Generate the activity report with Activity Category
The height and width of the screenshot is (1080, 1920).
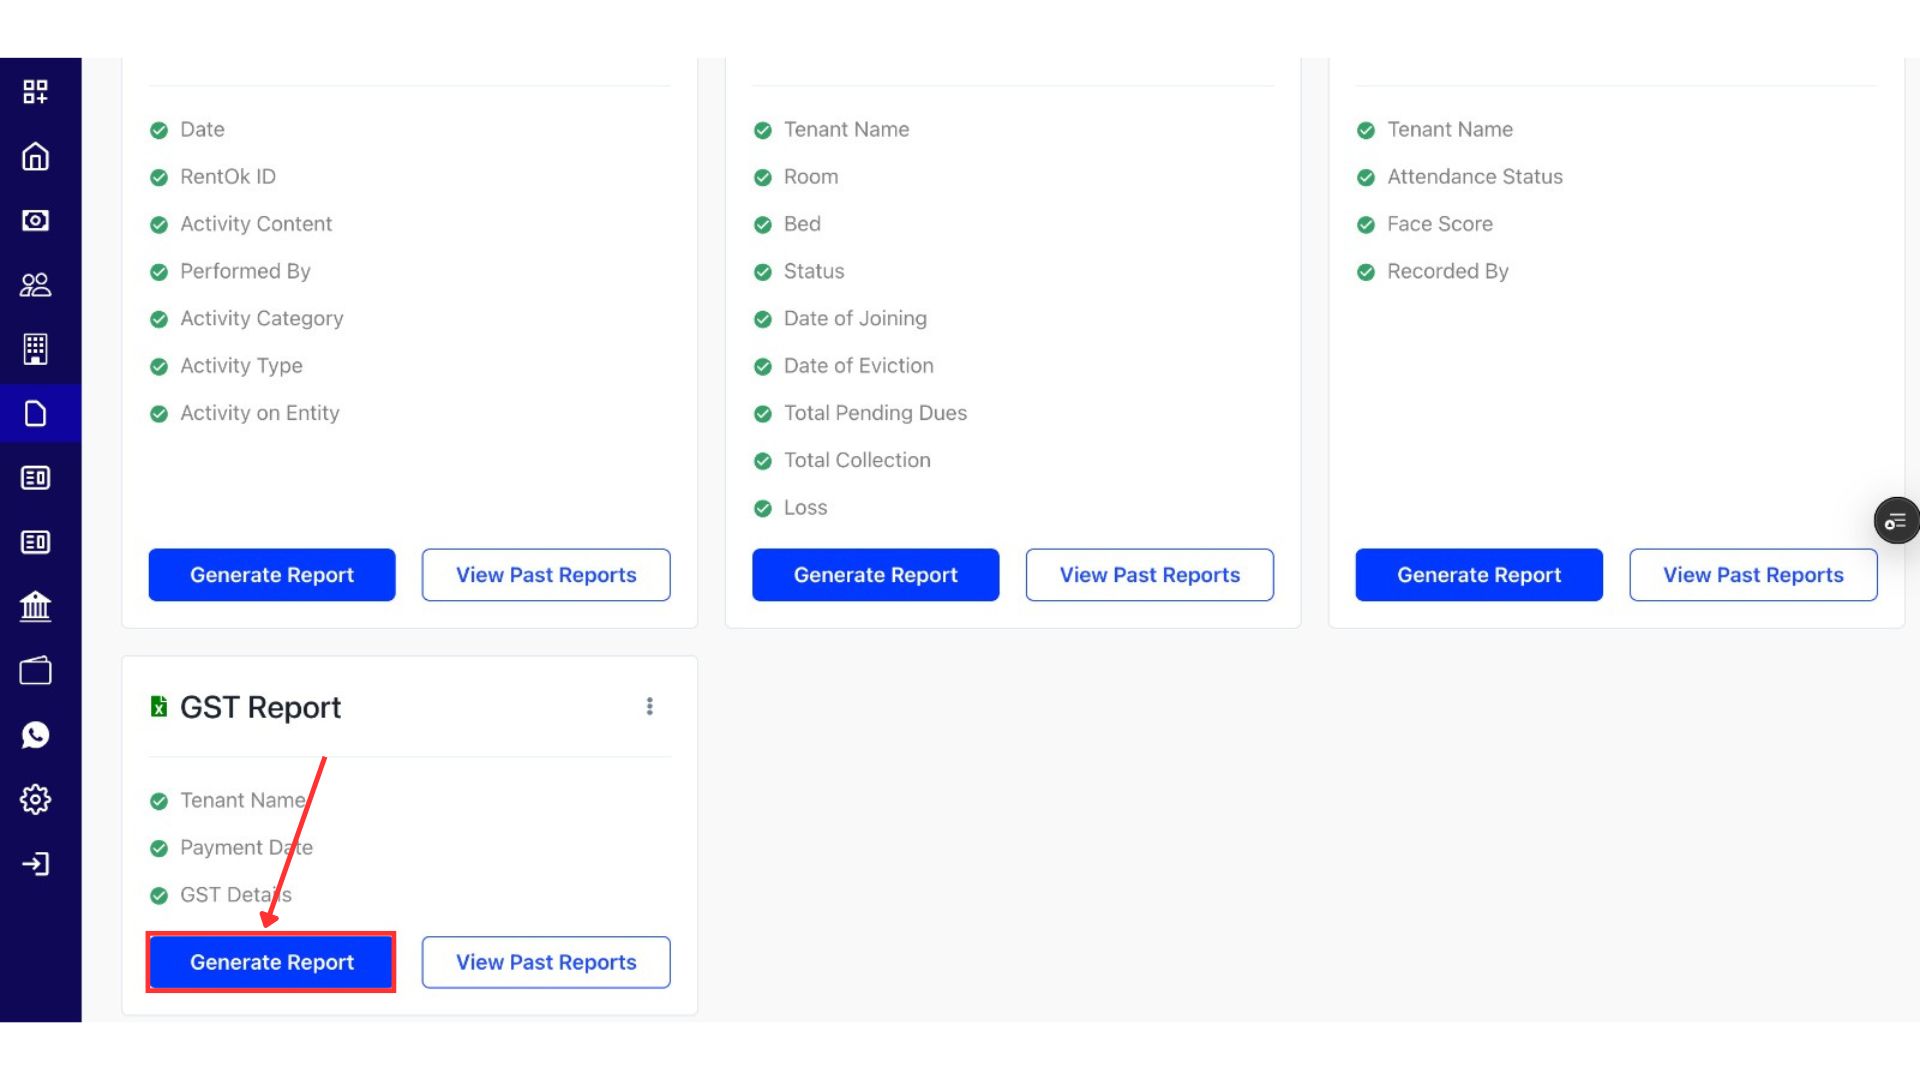272,575
